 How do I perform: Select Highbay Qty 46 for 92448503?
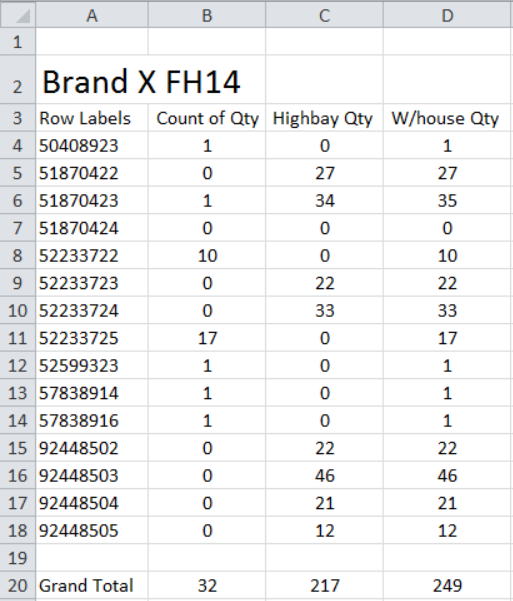(324, 476)
